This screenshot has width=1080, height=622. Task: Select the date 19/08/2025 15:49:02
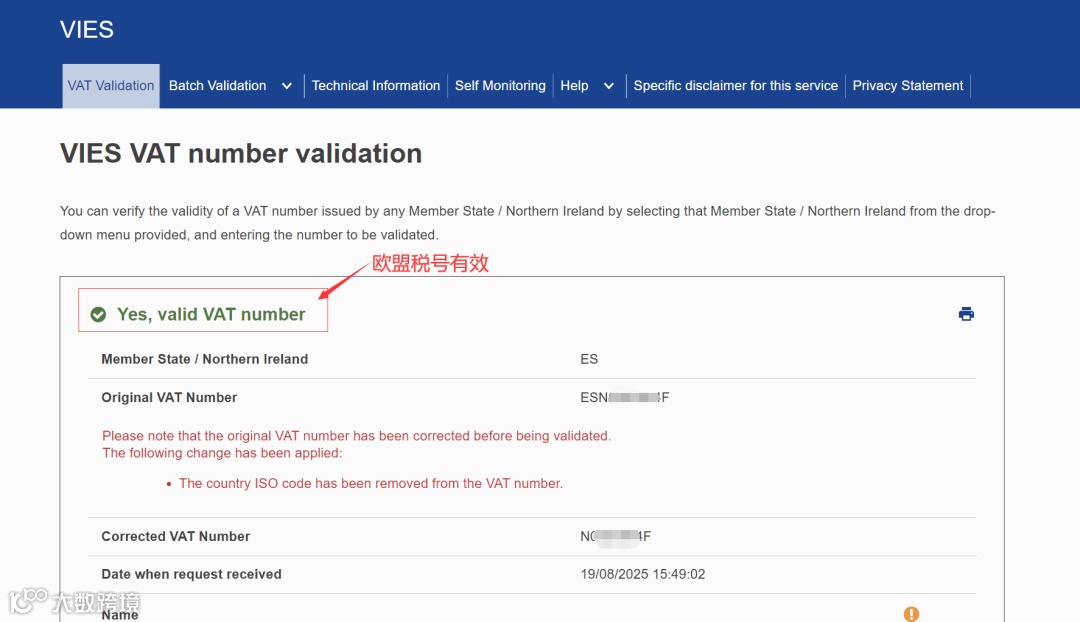643,574
